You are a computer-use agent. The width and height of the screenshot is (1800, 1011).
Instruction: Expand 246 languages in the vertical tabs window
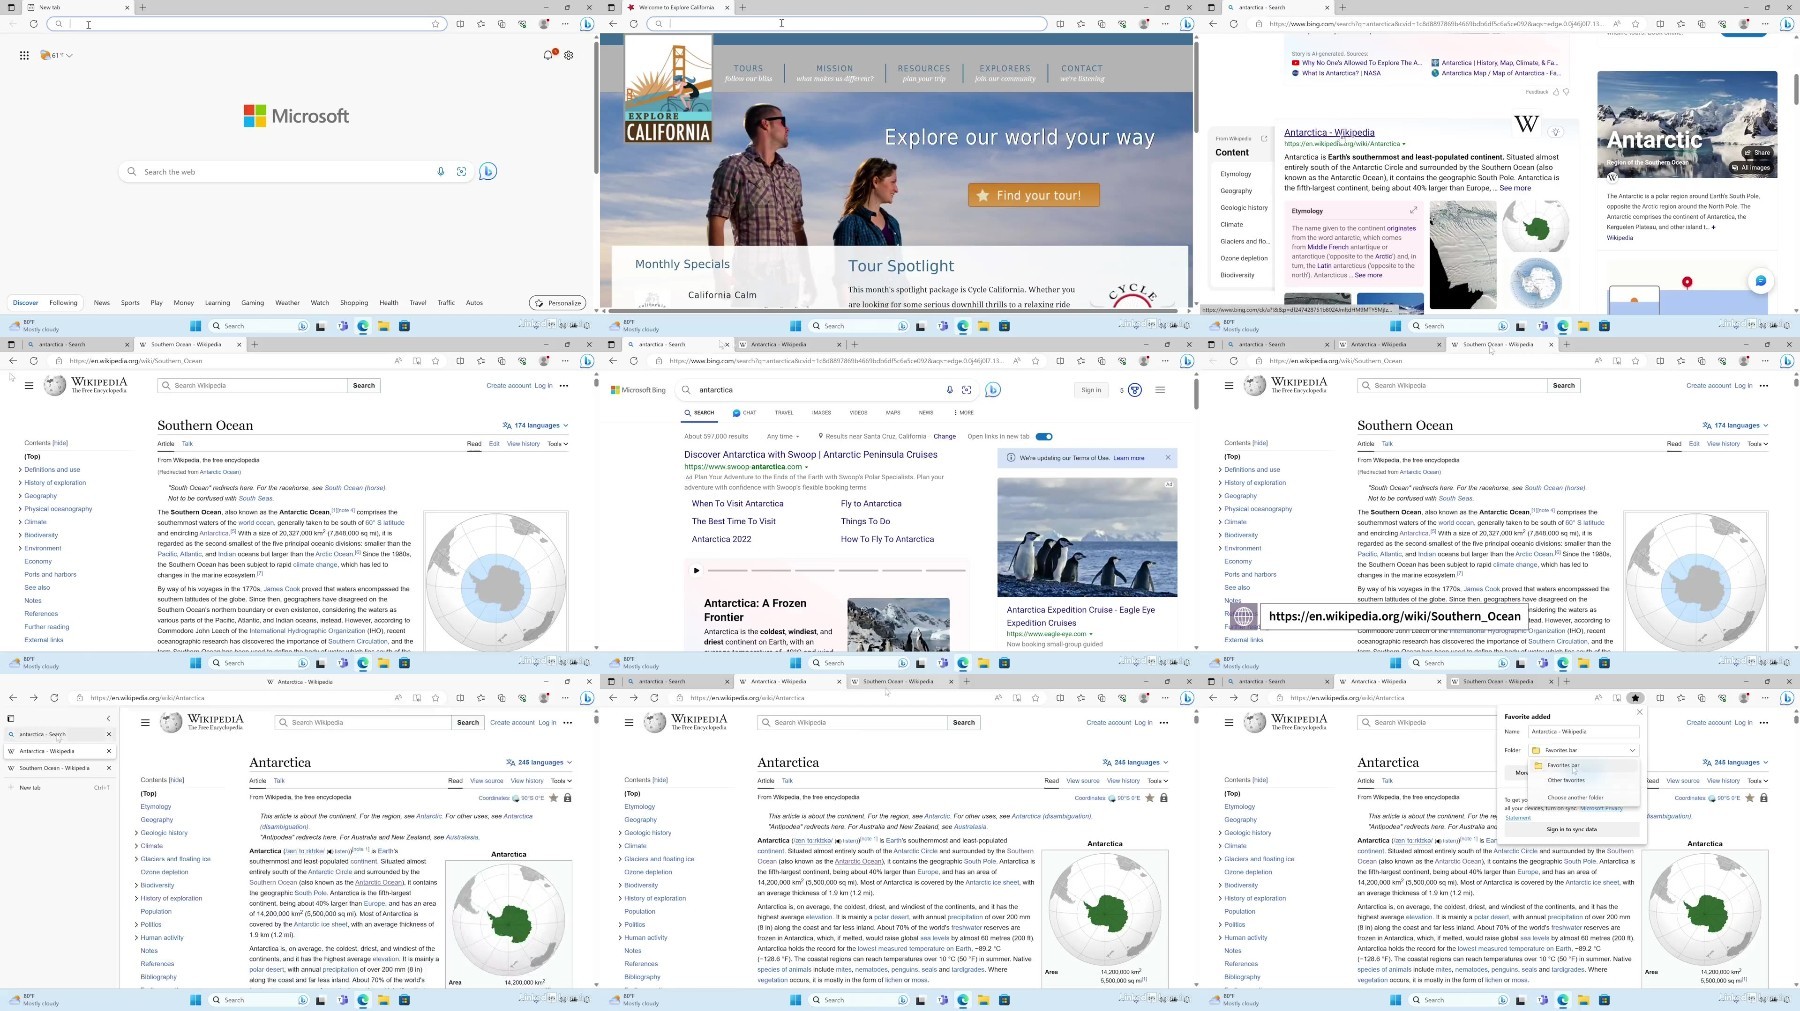[x=539, y=762]
